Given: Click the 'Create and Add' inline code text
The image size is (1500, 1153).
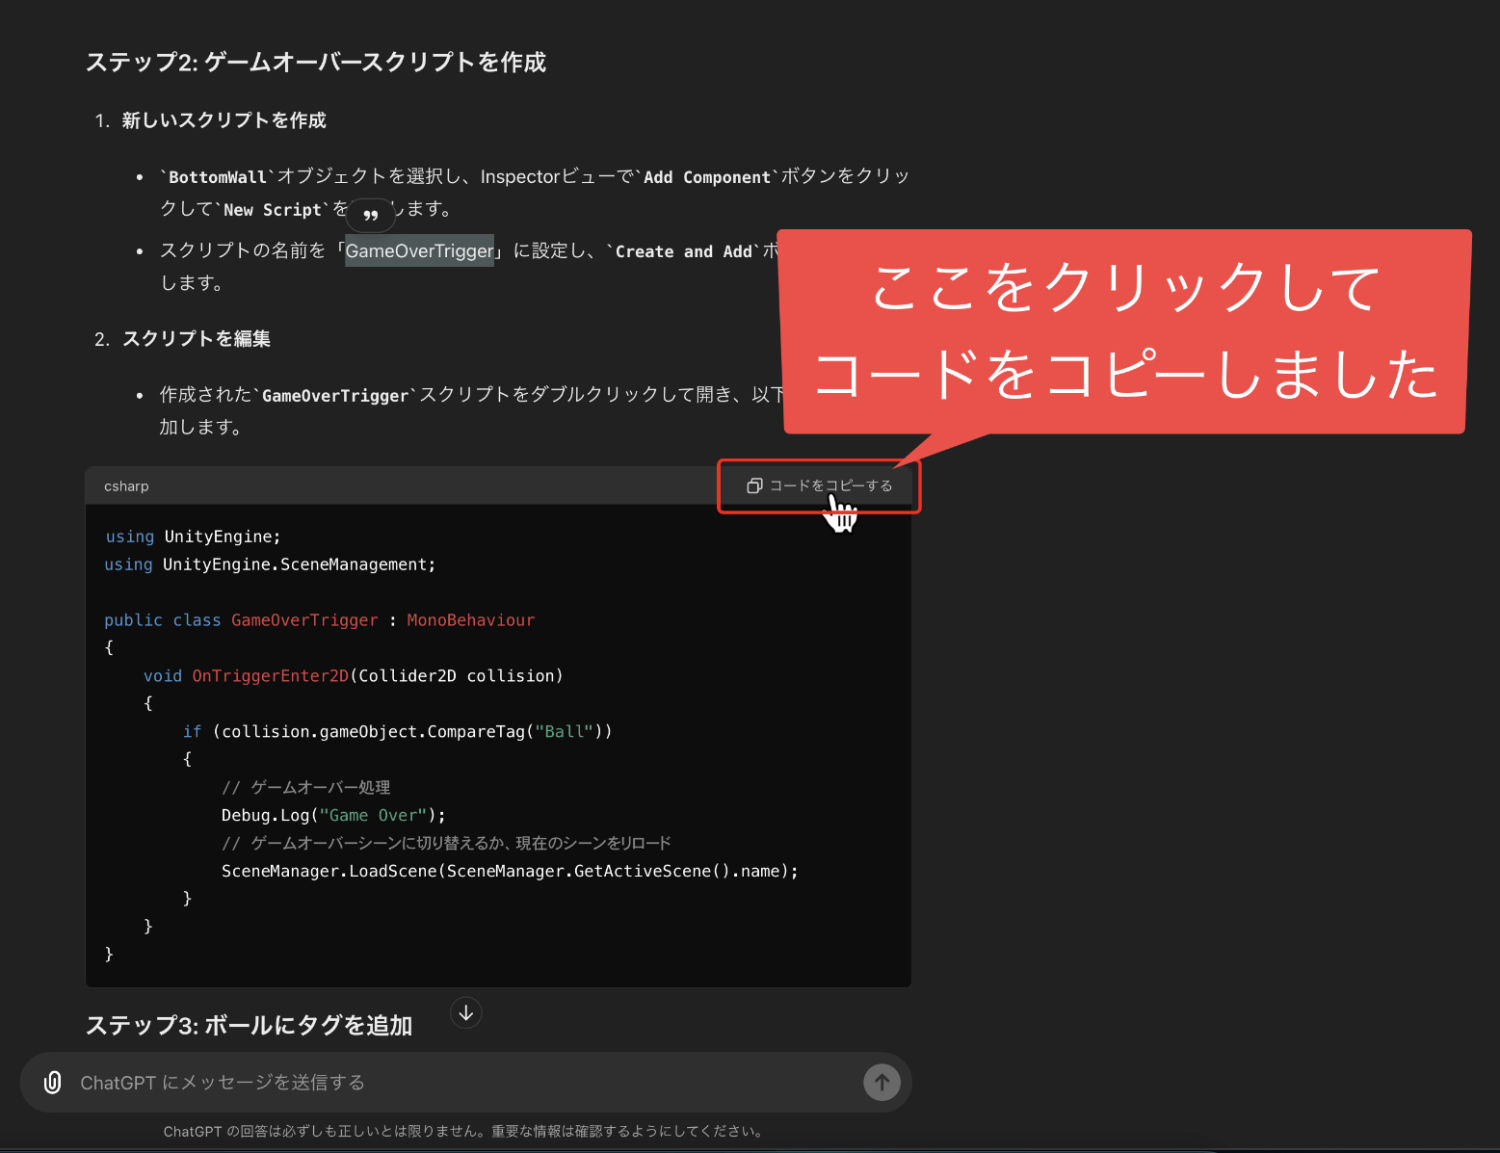Looking at the screenshot, I should click(x=683, y=252).
